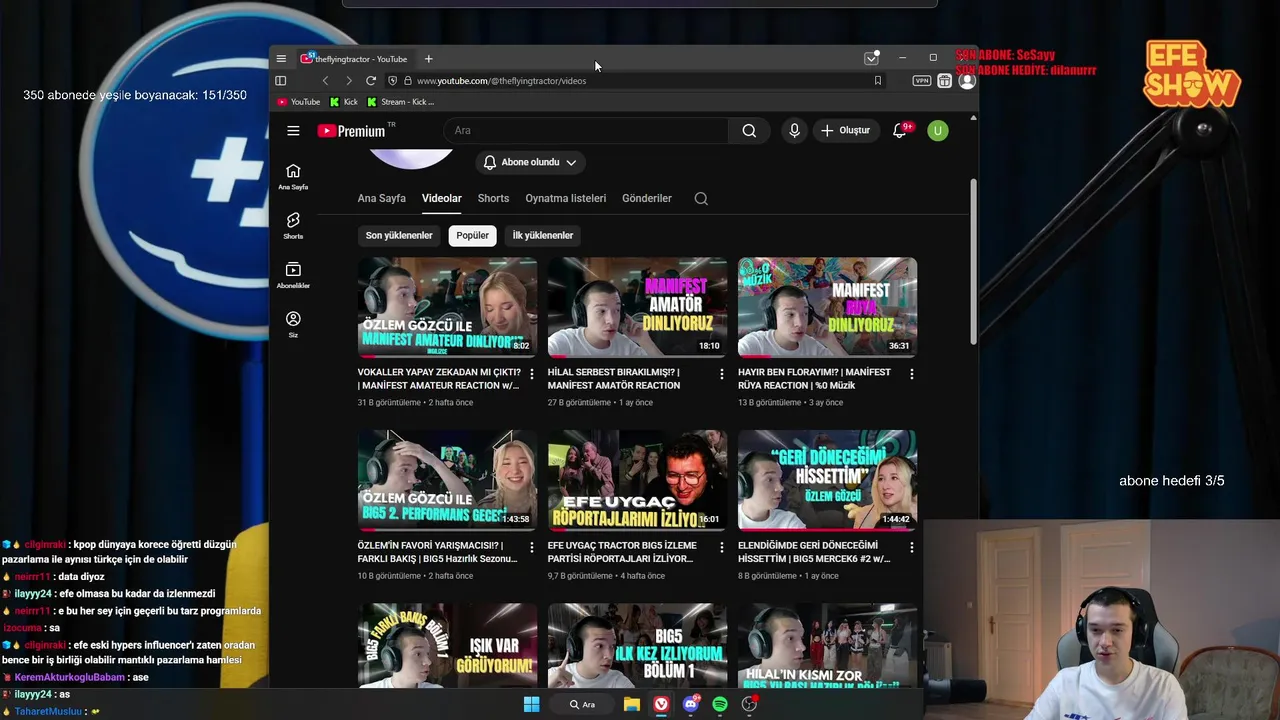The height and width of the screenshot is (720, 1280).
Task: Open VOKALLER YAPAY ZEKADAN MI ÇIKTI video title
Action: click(x=439, y=379)
